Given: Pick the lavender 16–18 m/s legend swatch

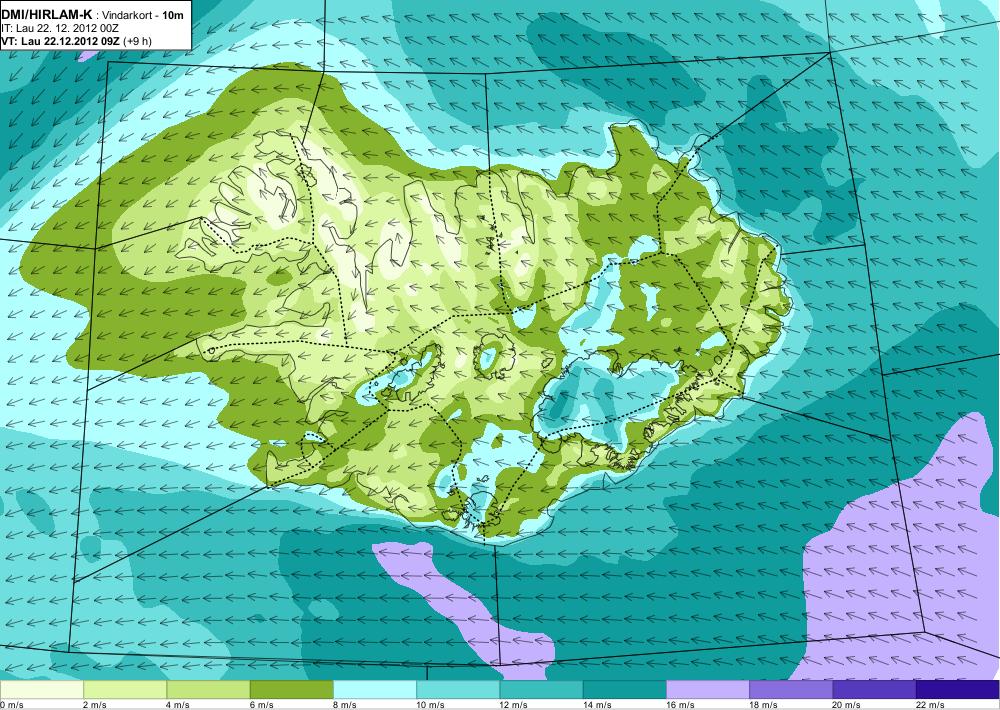Looking at the screenshot, I should click(x=708, y=690).
